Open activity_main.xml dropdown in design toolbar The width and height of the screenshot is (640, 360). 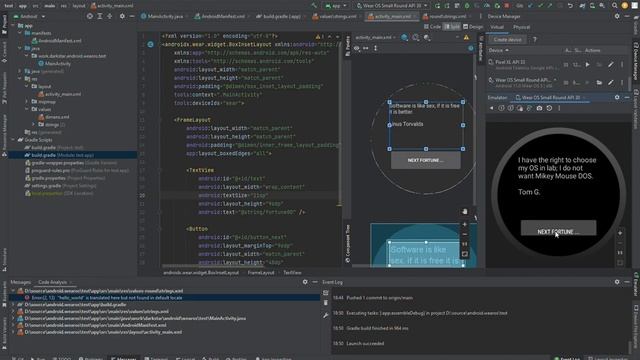pyautogui.click(x=376, y=38)
